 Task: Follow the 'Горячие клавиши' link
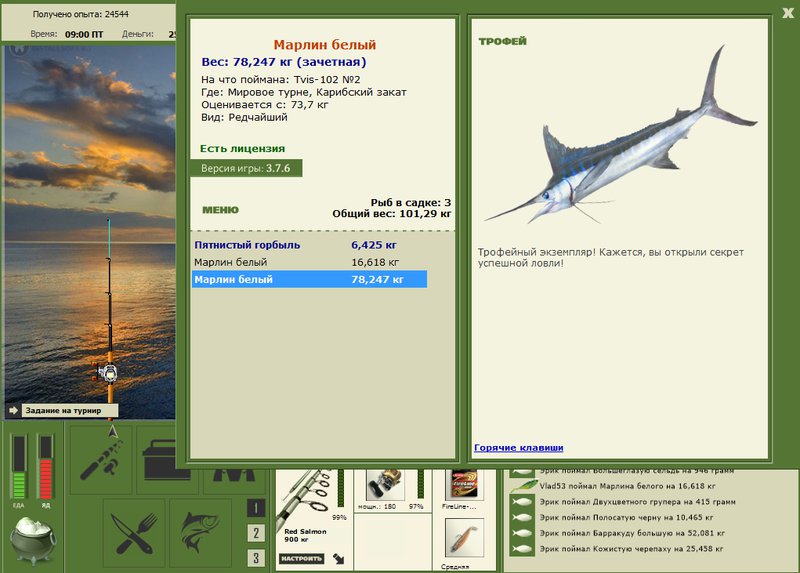click(x=518, y=447)
